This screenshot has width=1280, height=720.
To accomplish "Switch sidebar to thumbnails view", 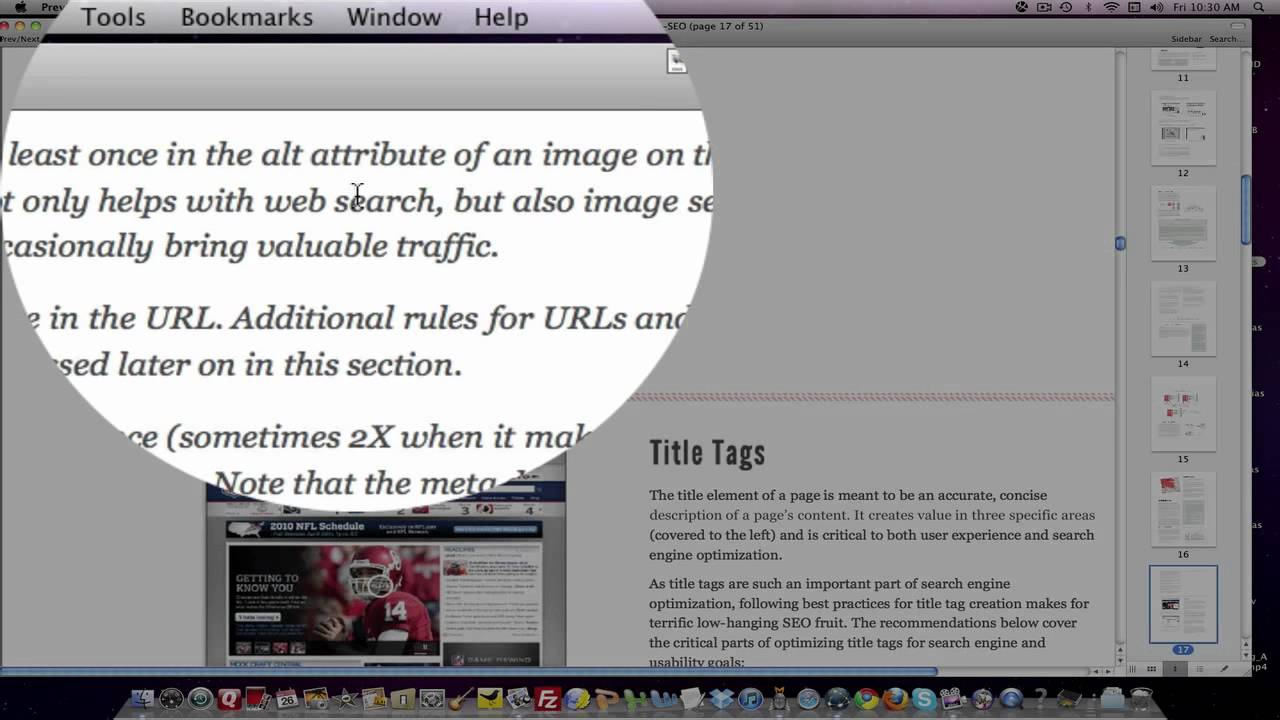I will [x=1175, y=669].
